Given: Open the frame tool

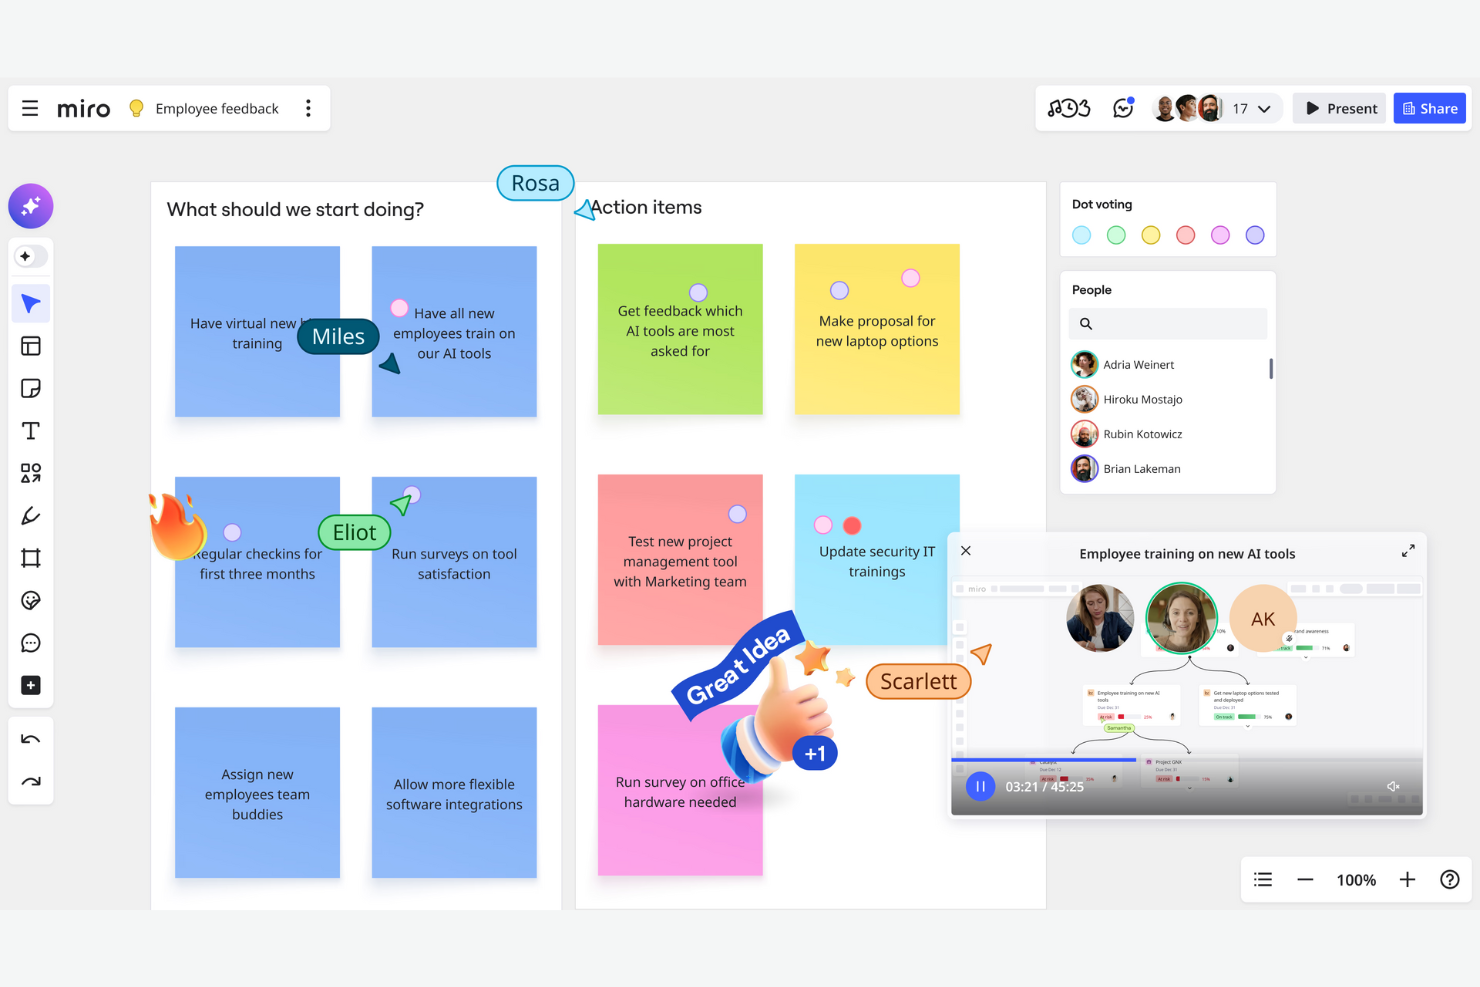Looking at the screenshot, I should tap(31, 558).
